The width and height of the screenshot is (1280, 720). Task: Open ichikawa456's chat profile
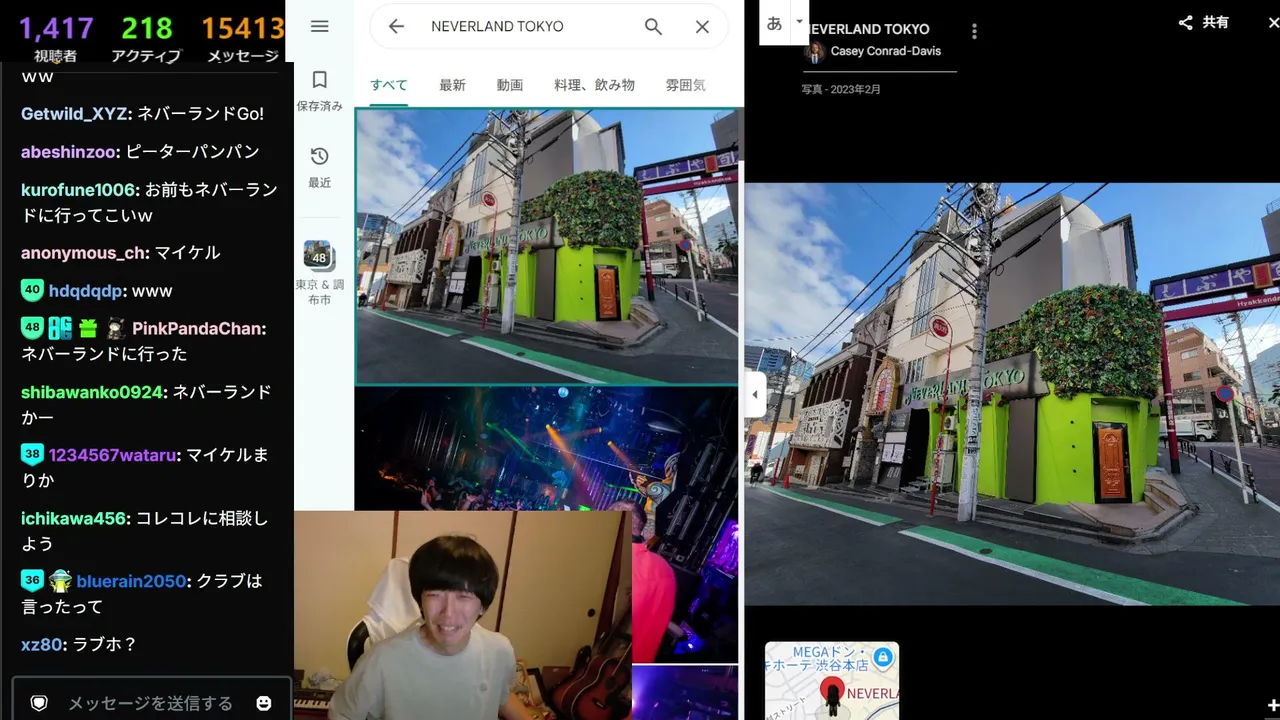coord(75,518)
